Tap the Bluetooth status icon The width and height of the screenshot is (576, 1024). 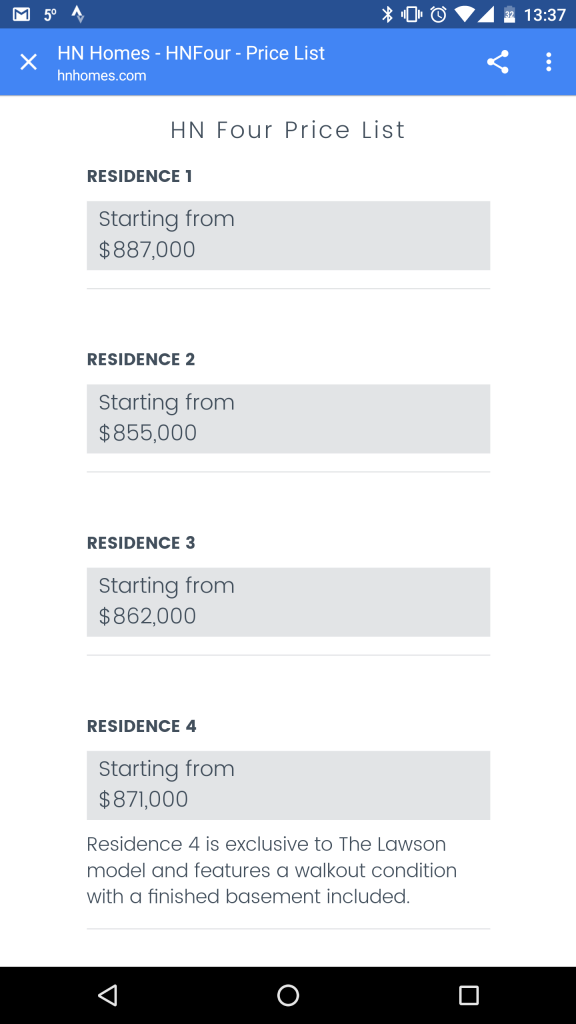[x=387, y=14]
